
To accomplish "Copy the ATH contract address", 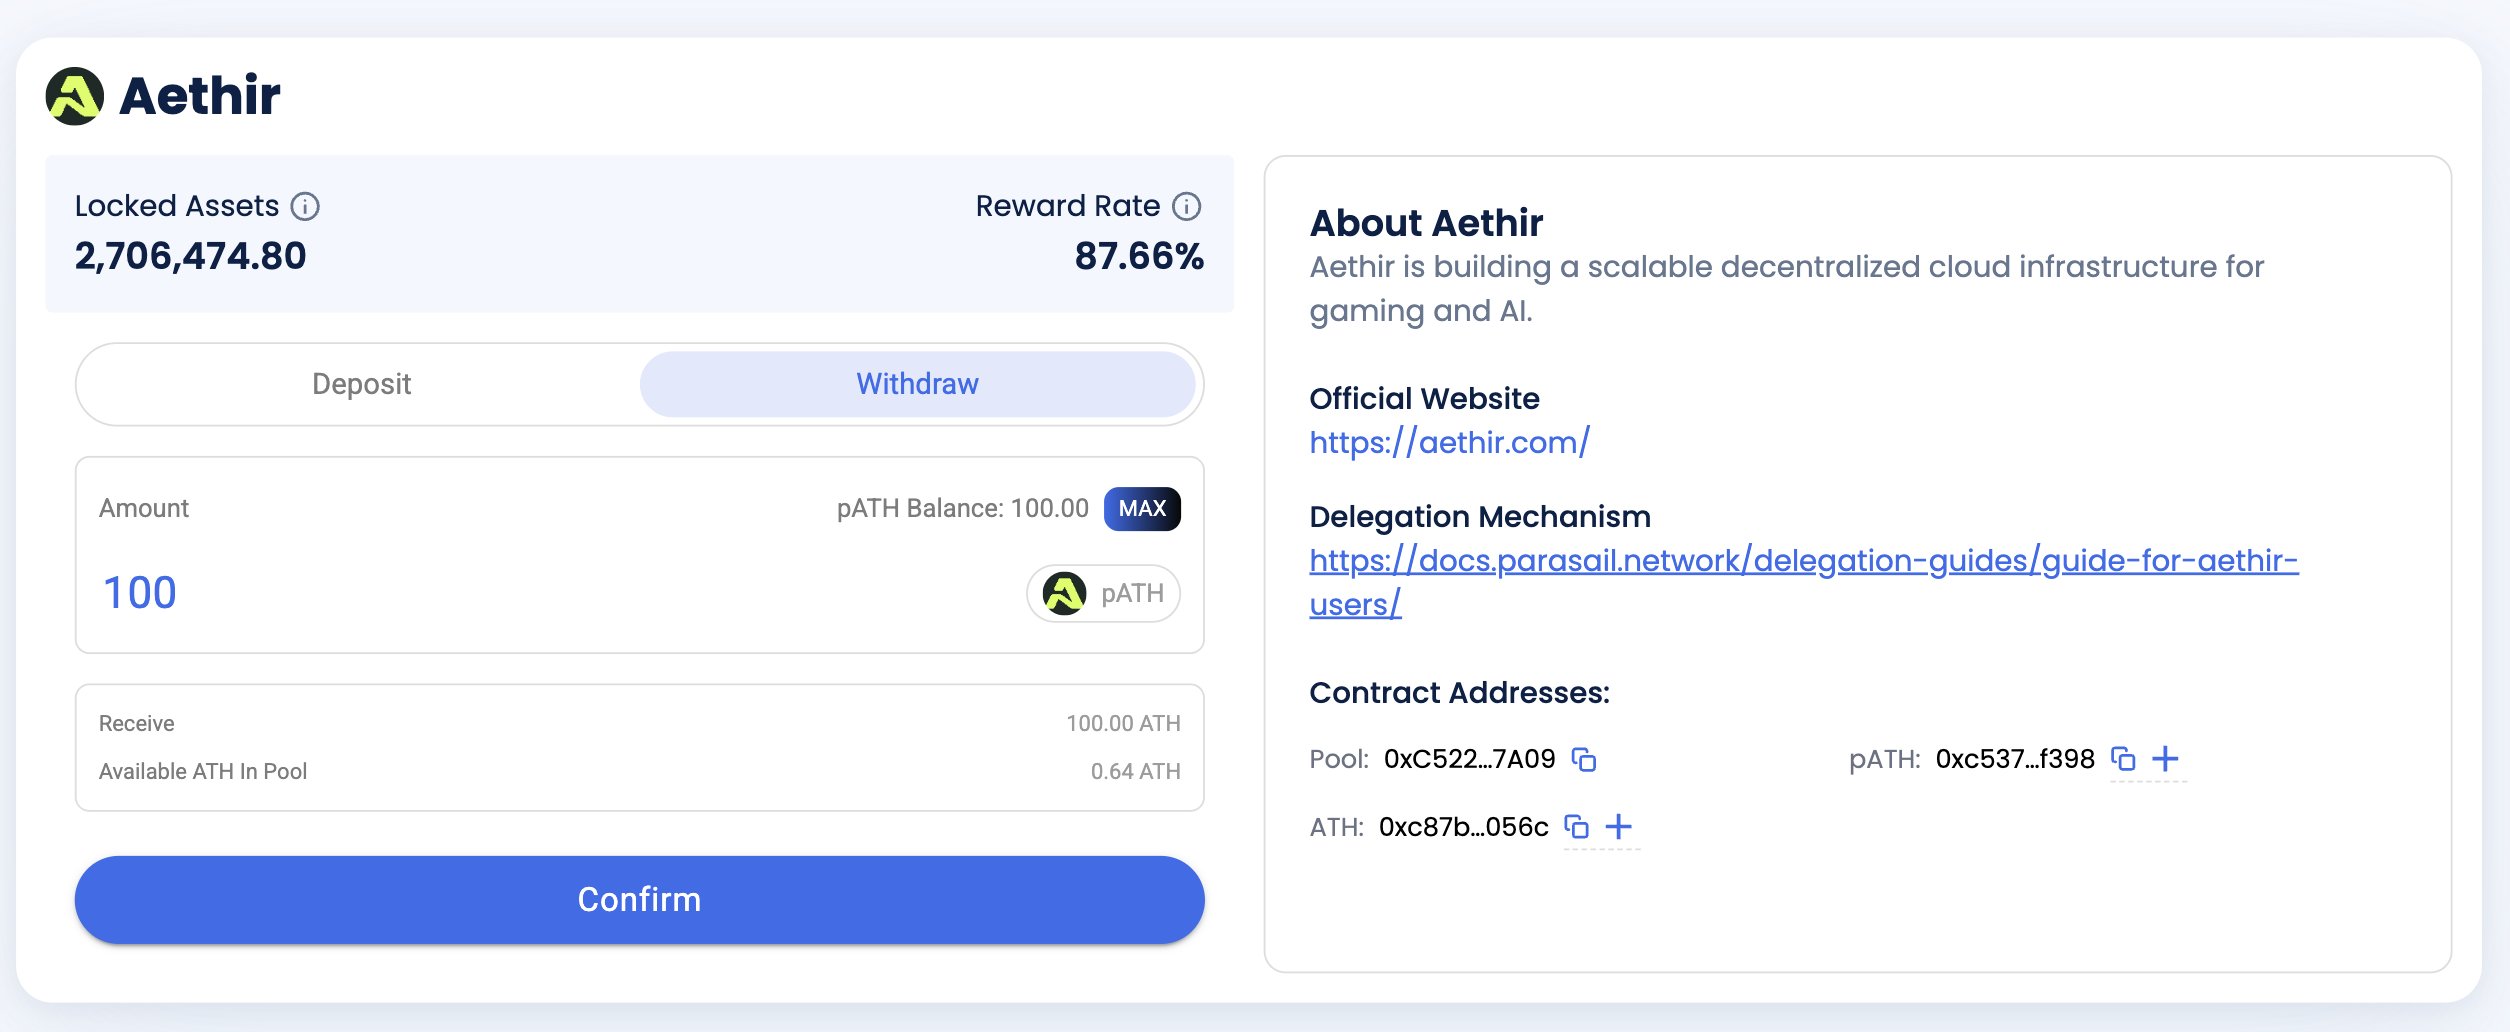I will tap(1577, 827).
